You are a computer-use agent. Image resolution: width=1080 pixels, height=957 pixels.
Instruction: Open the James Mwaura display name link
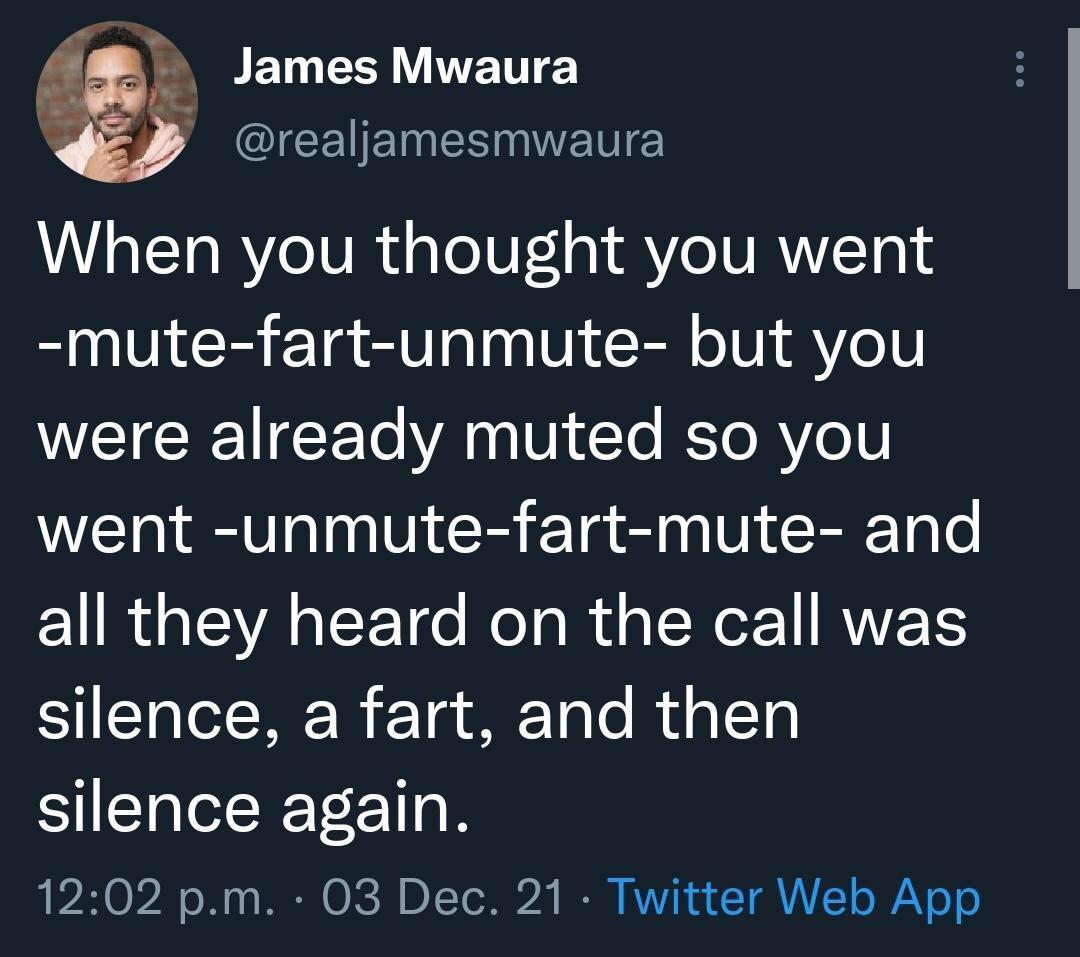(405, 68)
